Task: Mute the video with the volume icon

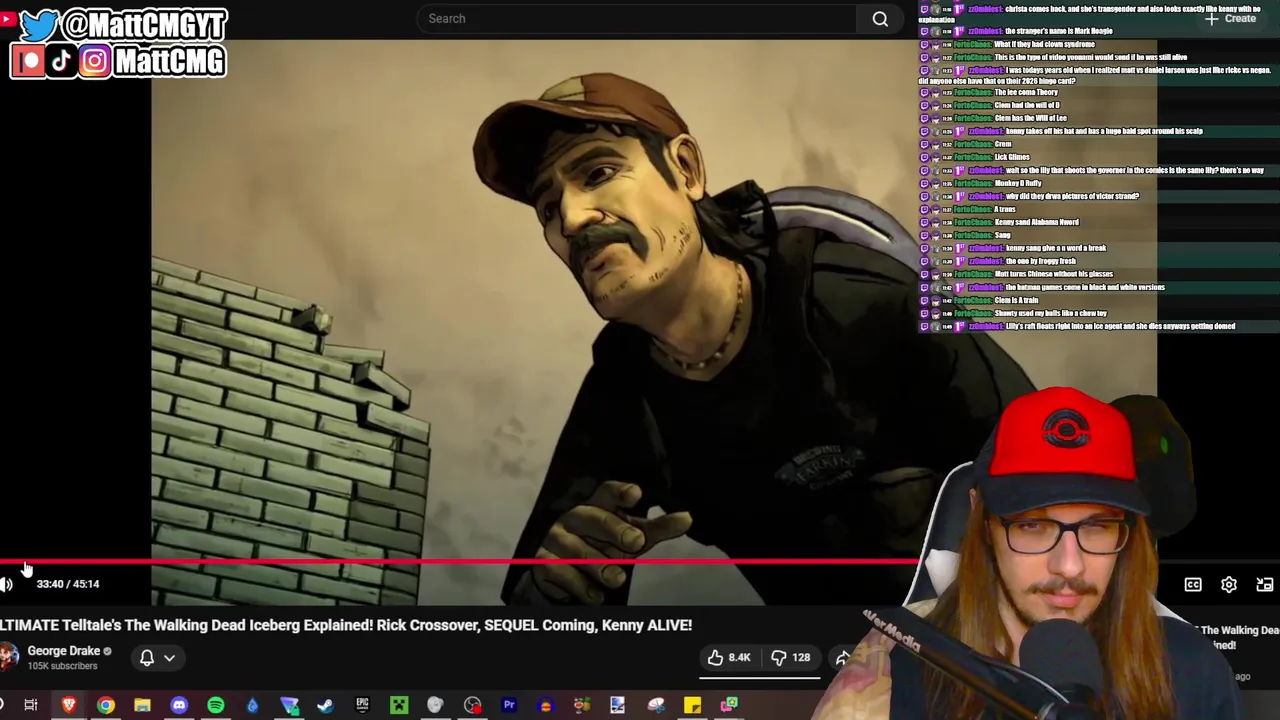Action: [7, 585]
